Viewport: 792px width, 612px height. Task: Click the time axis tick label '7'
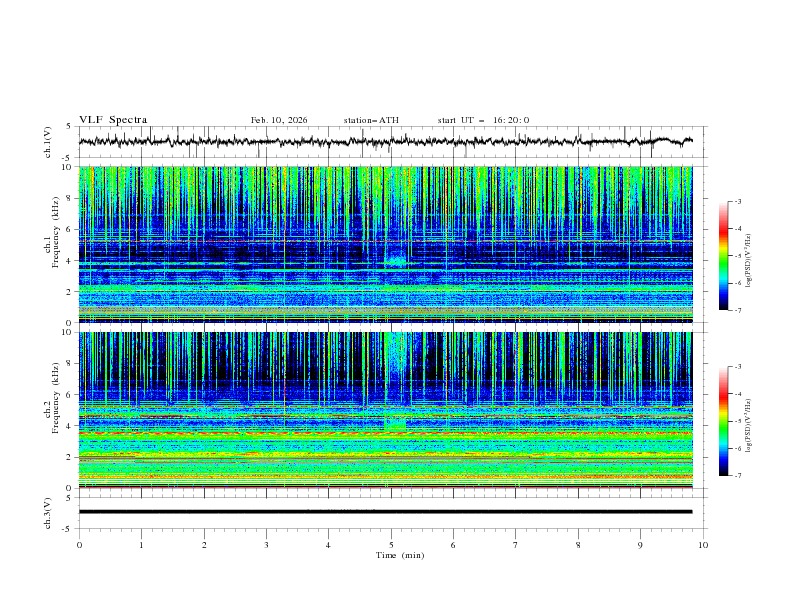516,545
